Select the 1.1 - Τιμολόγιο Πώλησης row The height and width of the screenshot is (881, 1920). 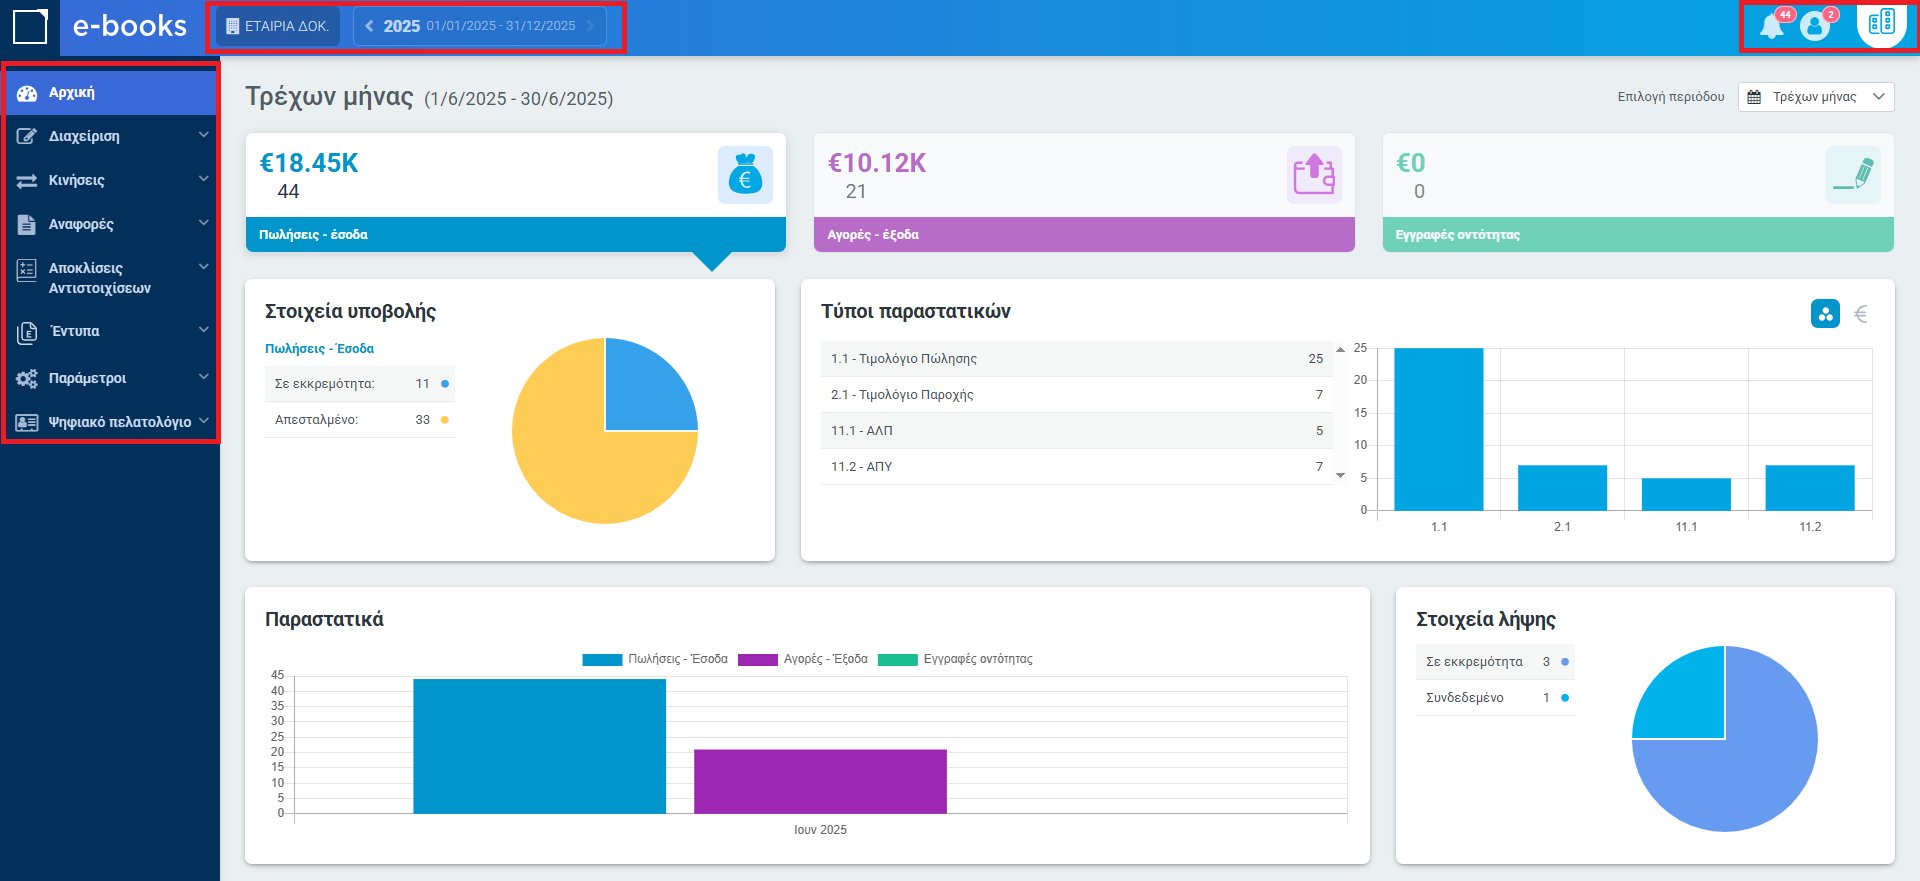coord(1076,359)
